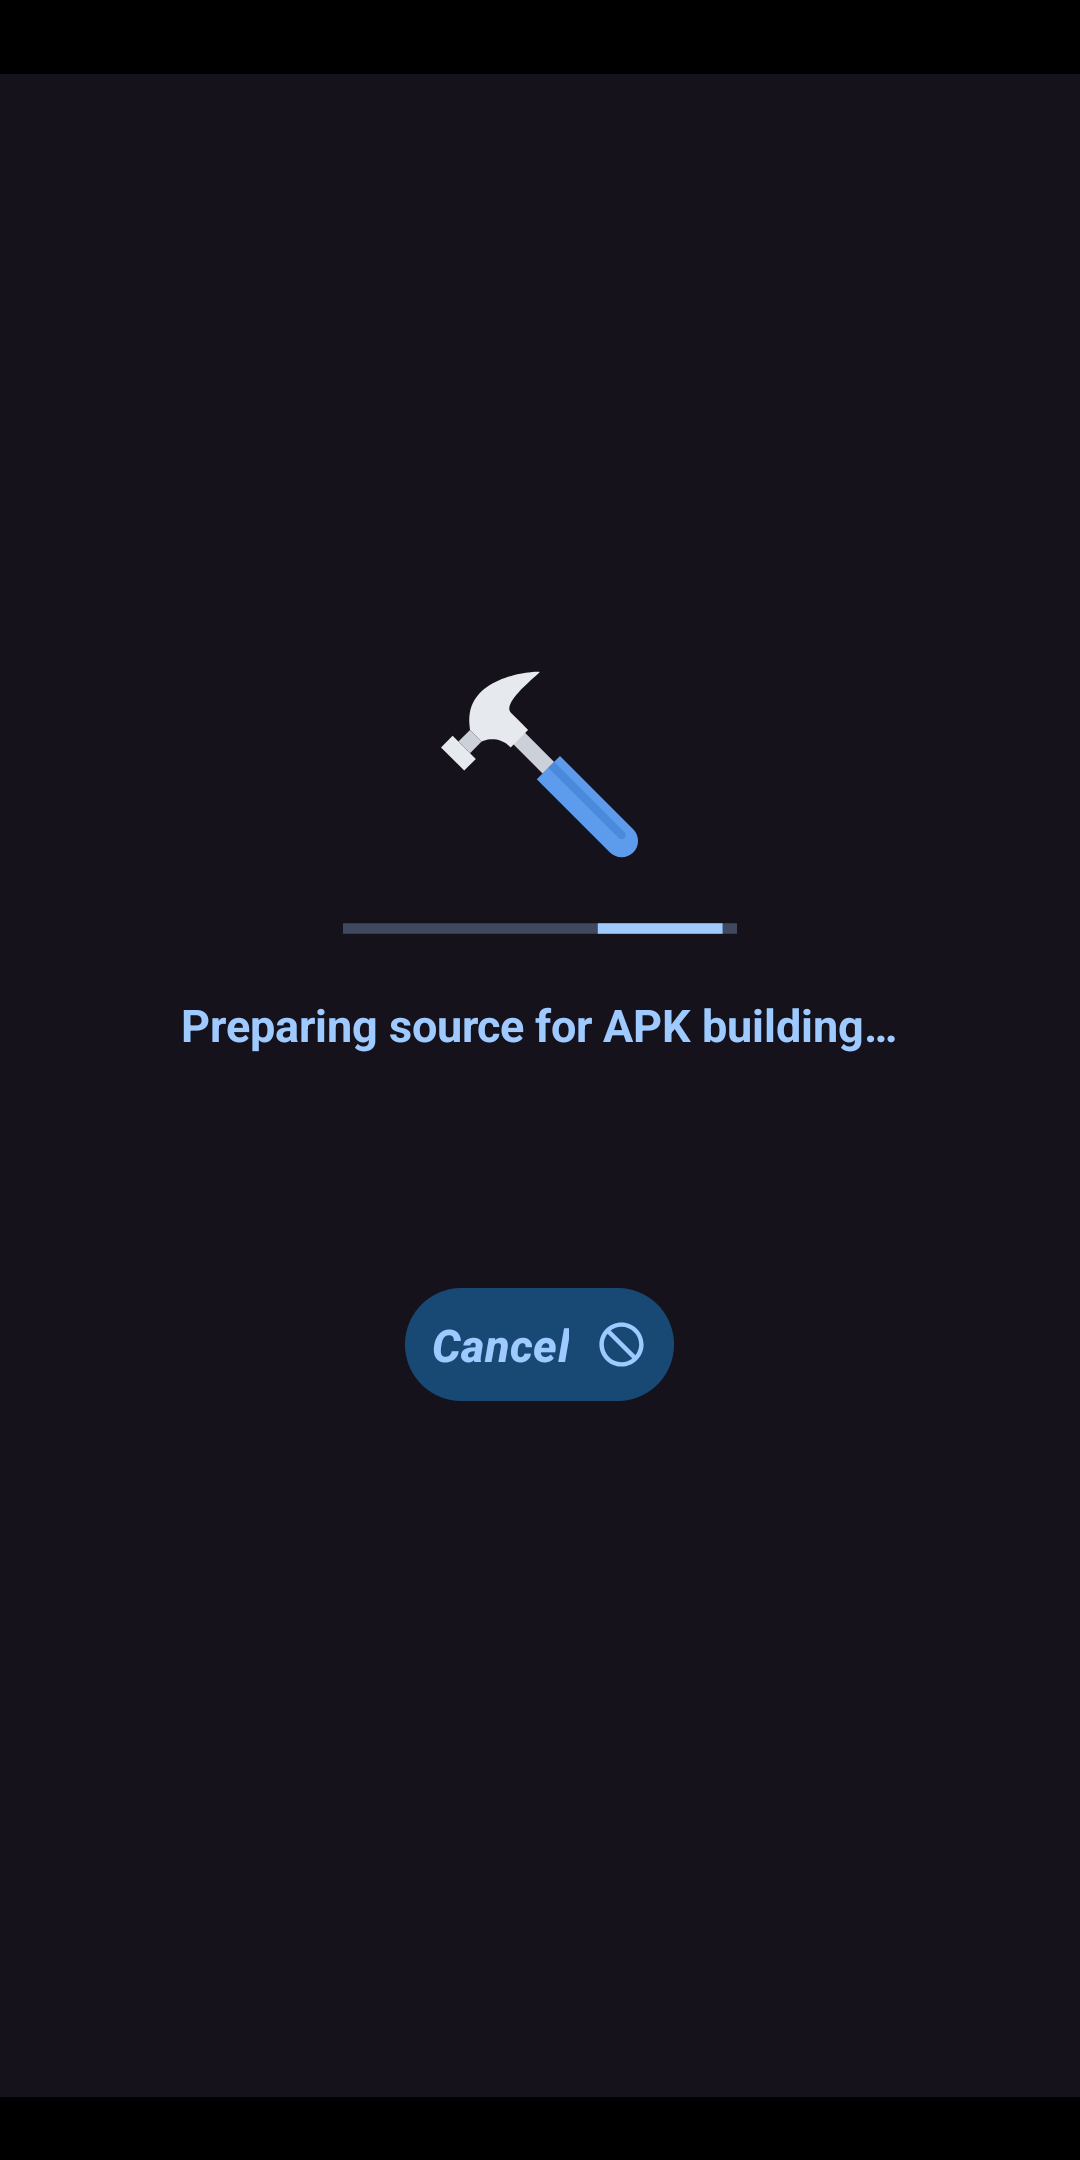Viewport: 1080px width, 2160px height.
Task: Click the prohibition circle icon in Cancel
Action: (621, 1344)
